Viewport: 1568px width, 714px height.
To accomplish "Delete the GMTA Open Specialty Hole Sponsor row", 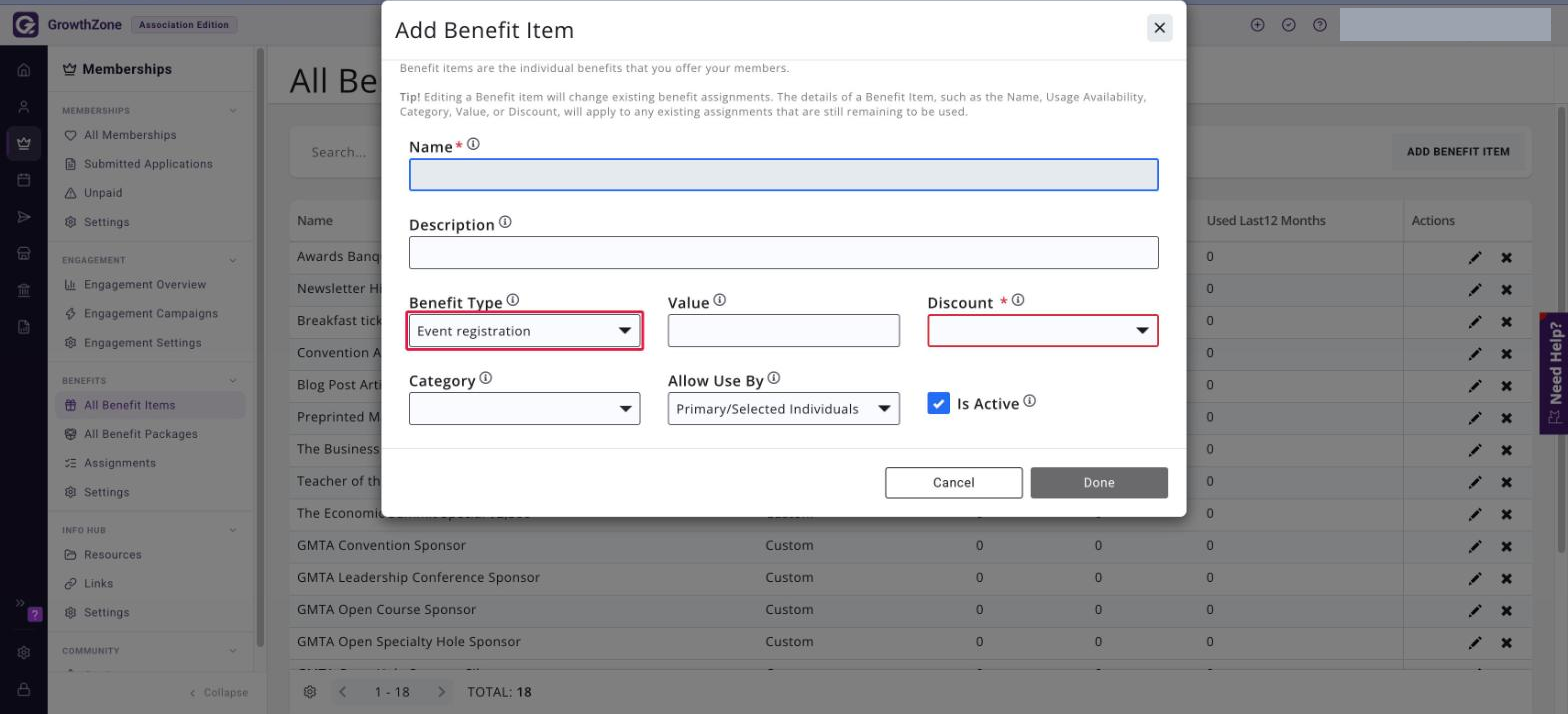I will click(1506, 642).
